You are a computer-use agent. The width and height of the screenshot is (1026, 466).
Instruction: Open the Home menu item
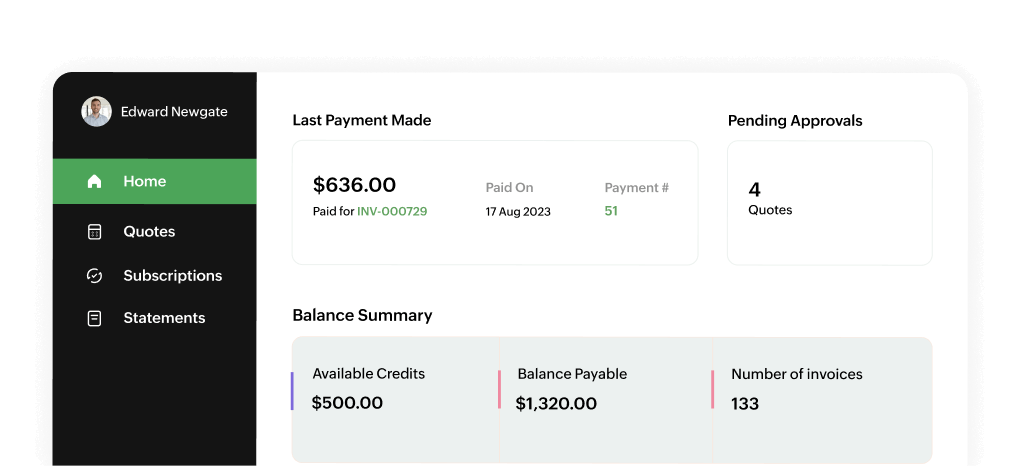pos(145,182)
